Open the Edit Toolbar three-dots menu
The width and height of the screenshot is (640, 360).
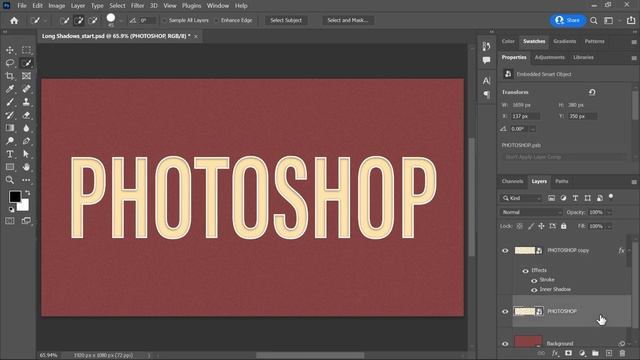pyautogui.click(x=26, y=180)
